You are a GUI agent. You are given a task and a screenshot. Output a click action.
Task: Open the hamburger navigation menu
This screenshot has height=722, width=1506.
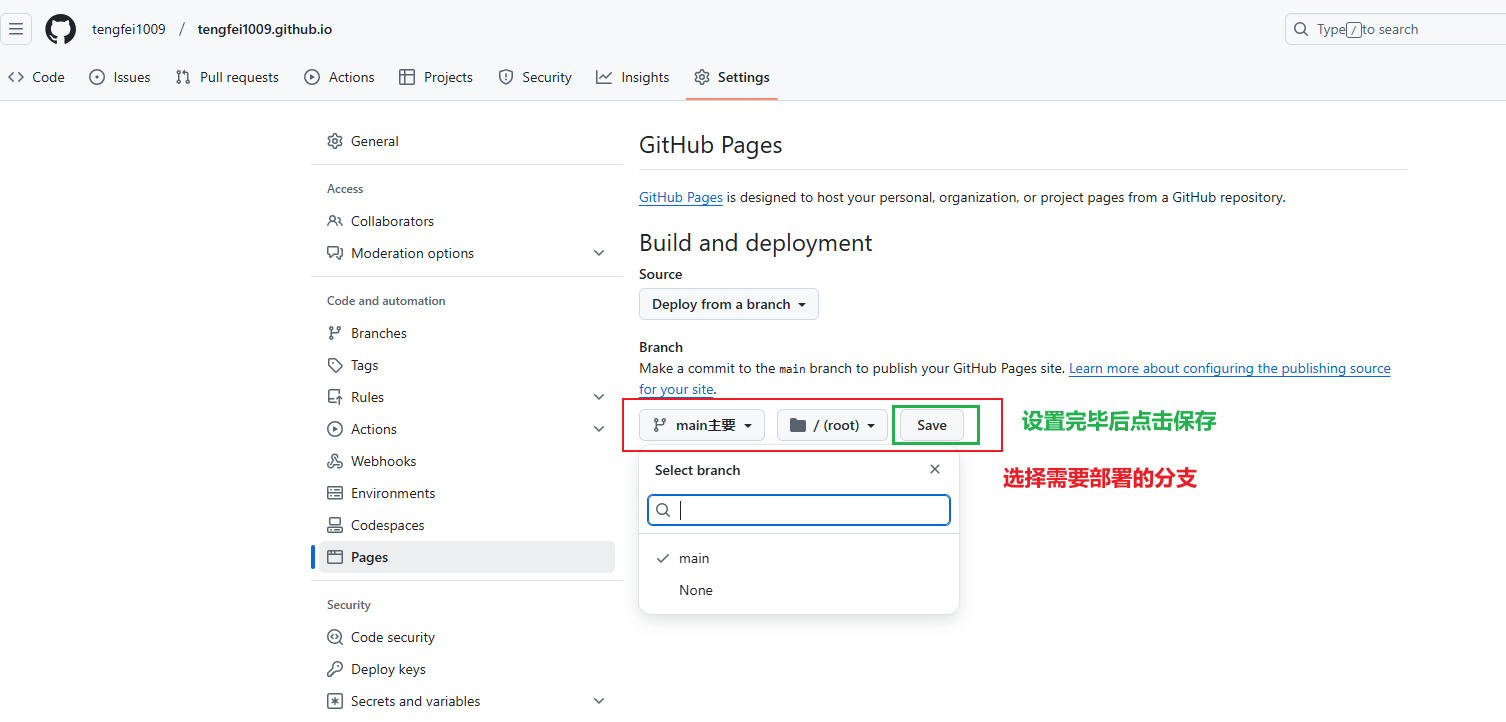click(16, 29)
